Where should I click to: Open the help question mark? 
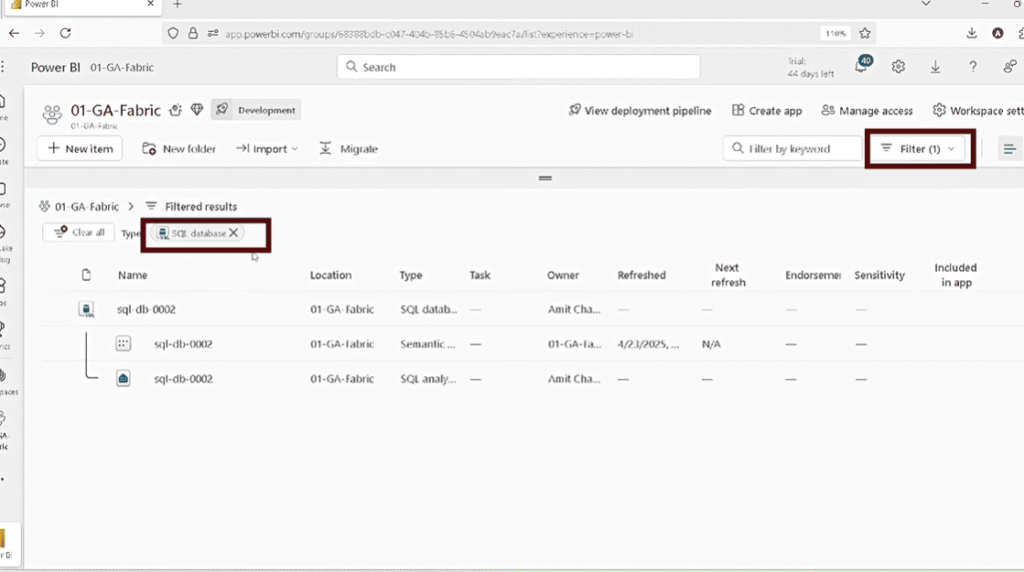972,67
